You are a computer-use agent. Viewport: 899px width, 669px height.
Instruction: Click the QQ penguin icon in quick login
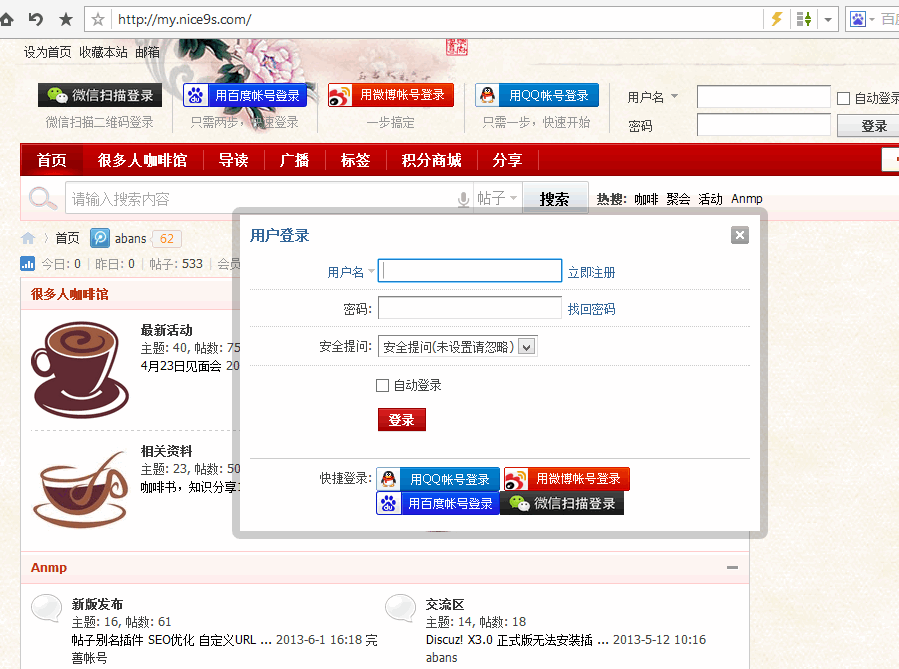(387, 478)
